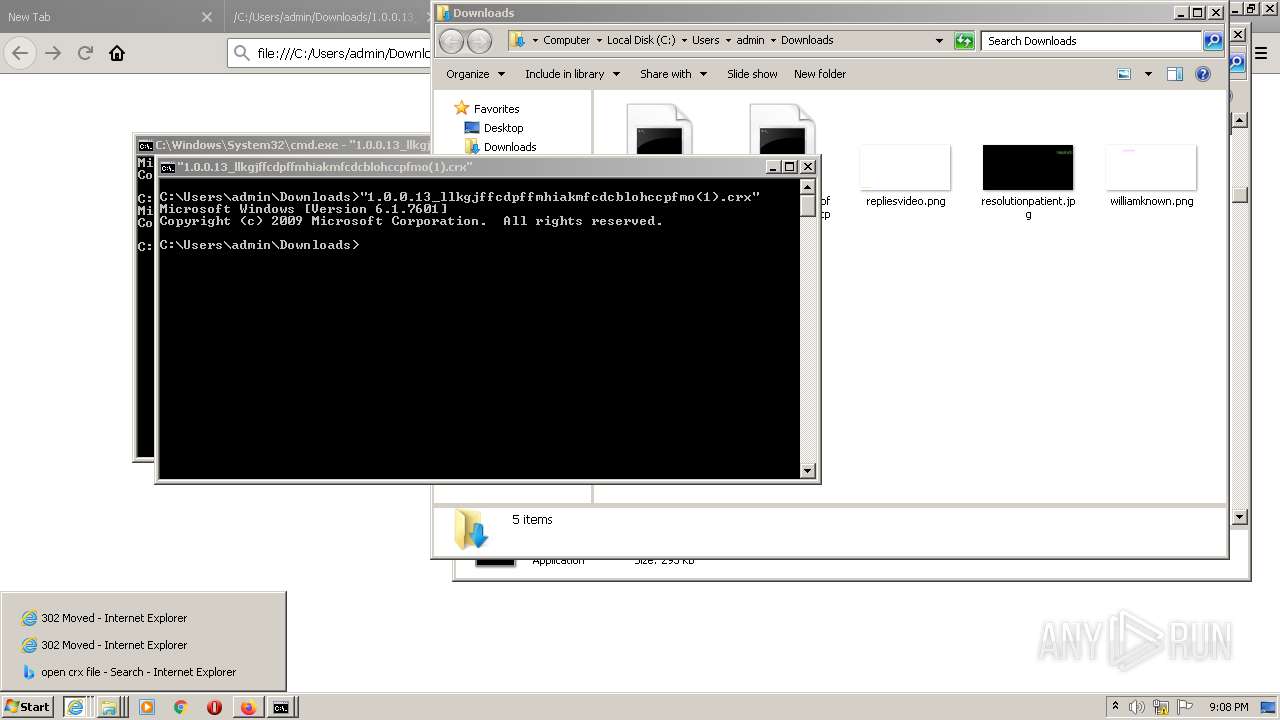Open the Start menu

(28, 707)
